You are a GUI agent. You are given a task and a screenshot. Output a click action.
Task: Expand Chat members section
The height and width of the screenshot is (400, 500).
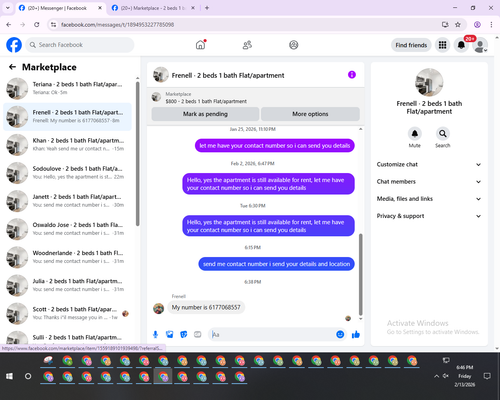coord(429,182)
